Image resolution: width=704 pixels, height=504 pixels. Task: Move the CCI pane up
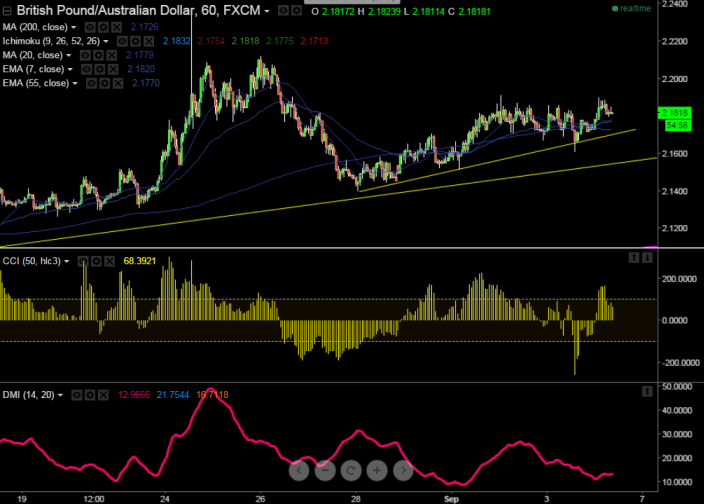coord(633,259)
